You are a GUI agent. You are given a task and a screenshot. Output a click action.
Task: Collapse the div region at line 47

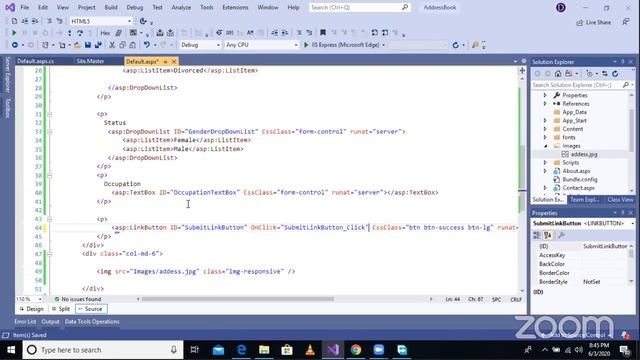49,254
